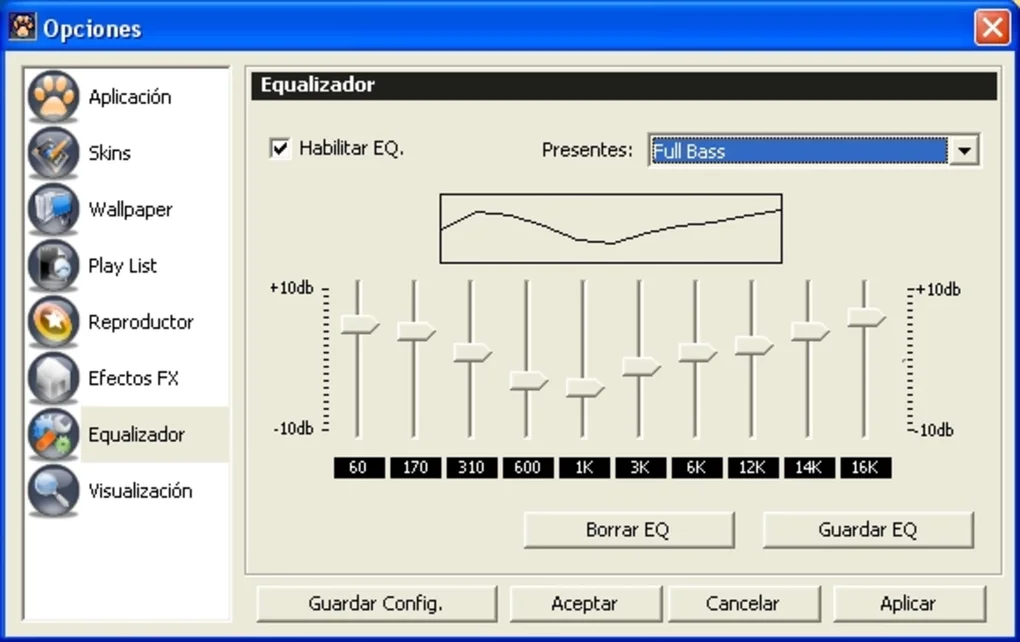Click the Play List icon
Viewport: 1020px width, 642px height.
coord(53,265)
